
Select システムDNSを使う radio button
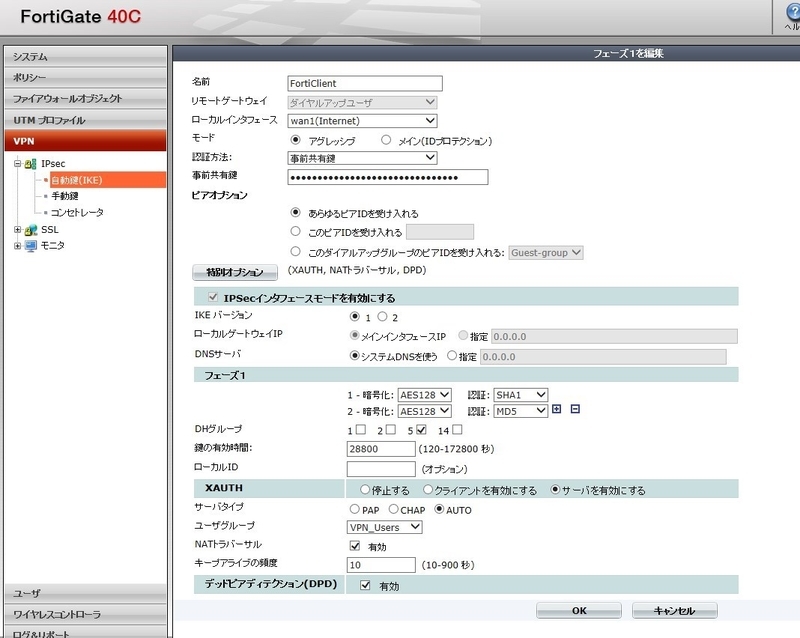pyautogui.click(x=354, y=355)
